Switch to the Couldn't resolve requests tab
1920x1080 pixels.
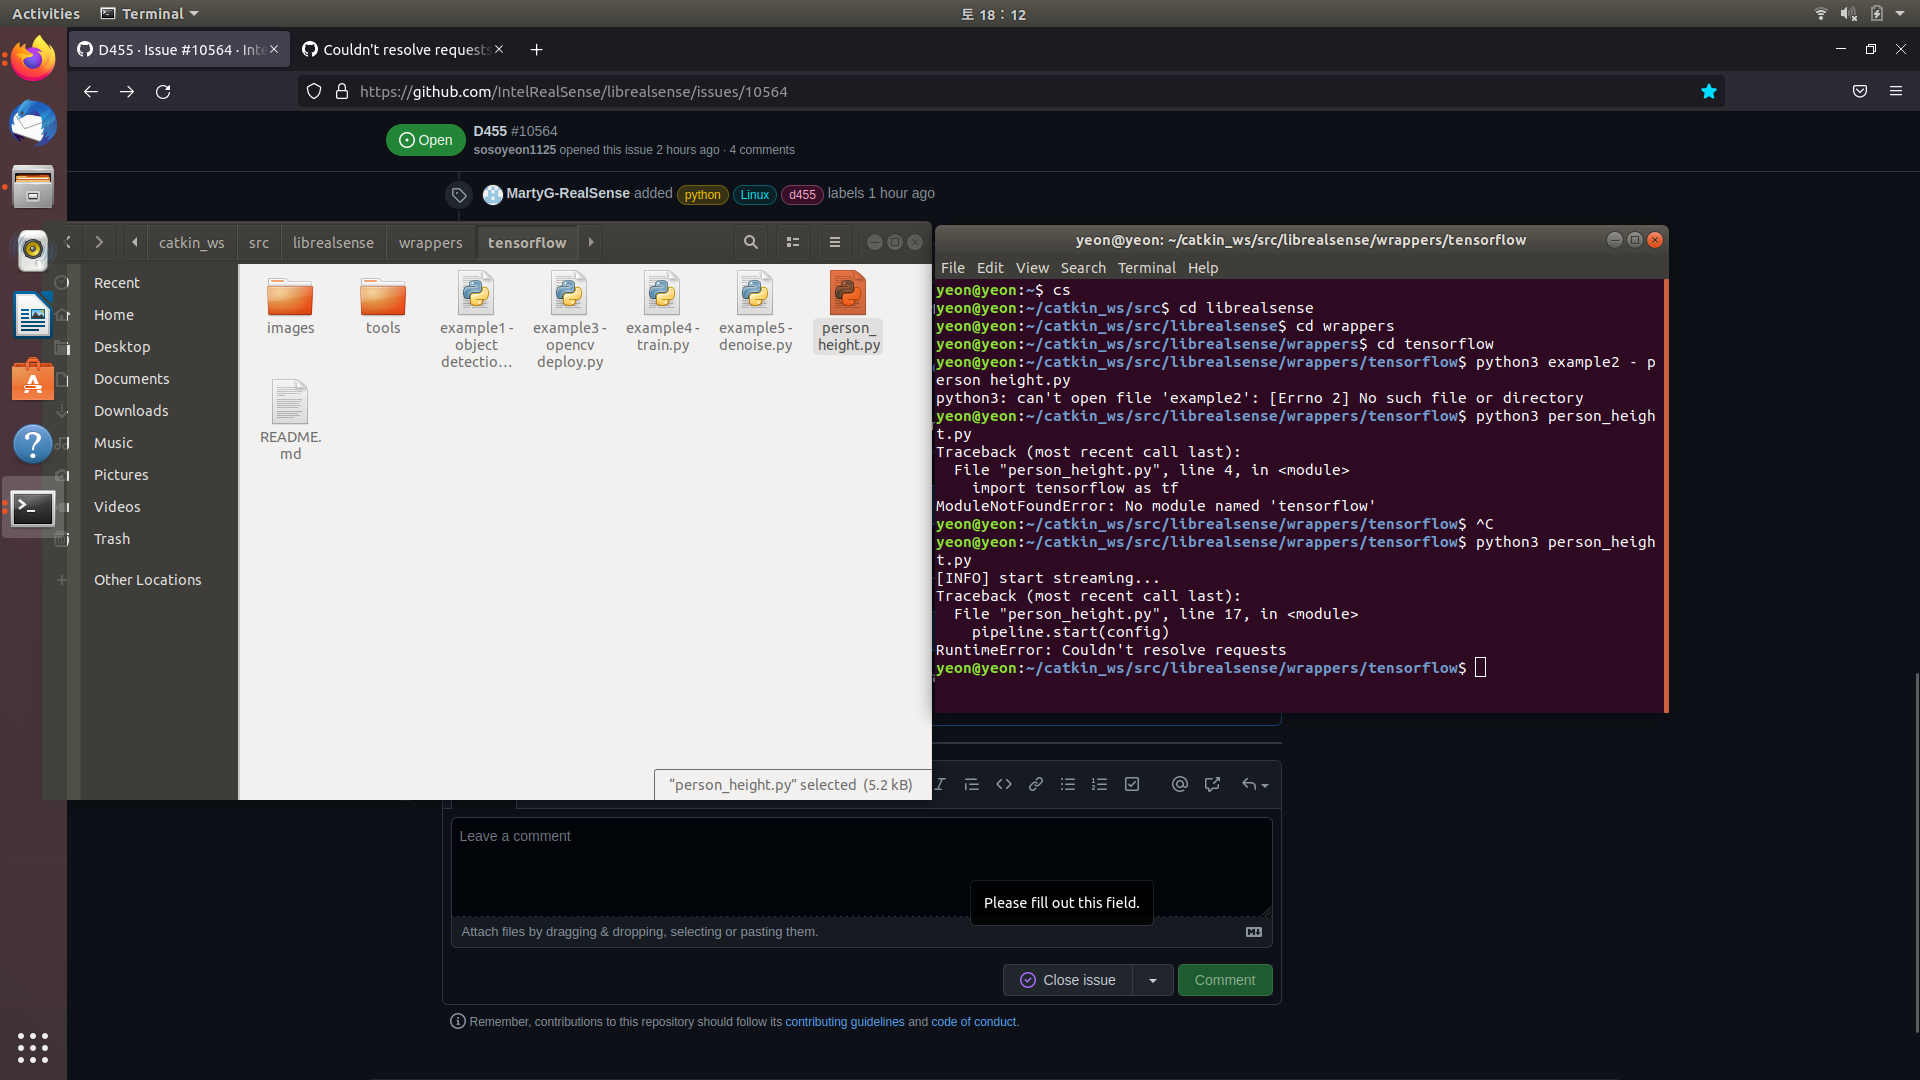(x=400, y=49)
